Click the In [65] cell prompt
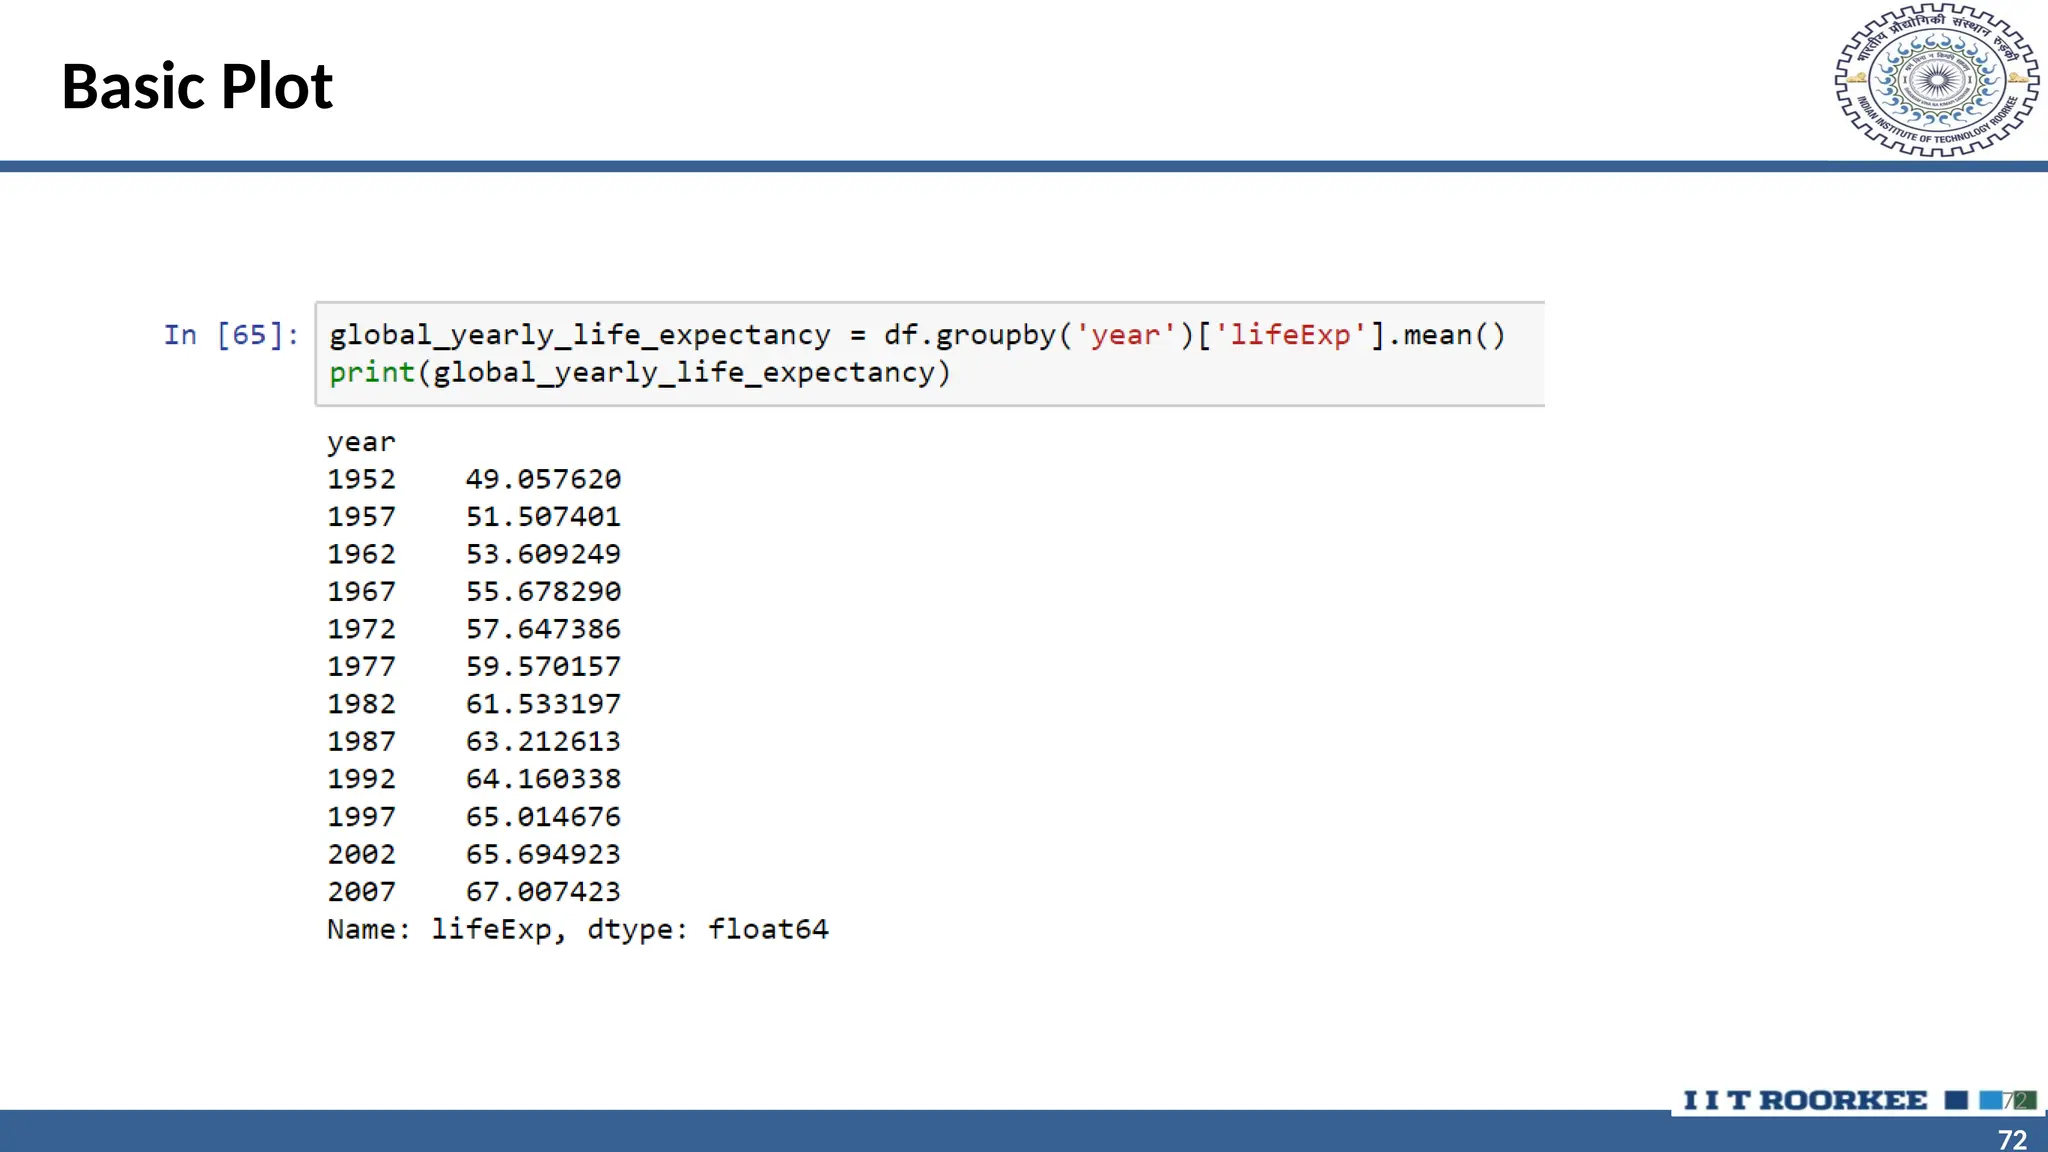The height and width of the screenshot is (1152, 2048). (231, 335)
